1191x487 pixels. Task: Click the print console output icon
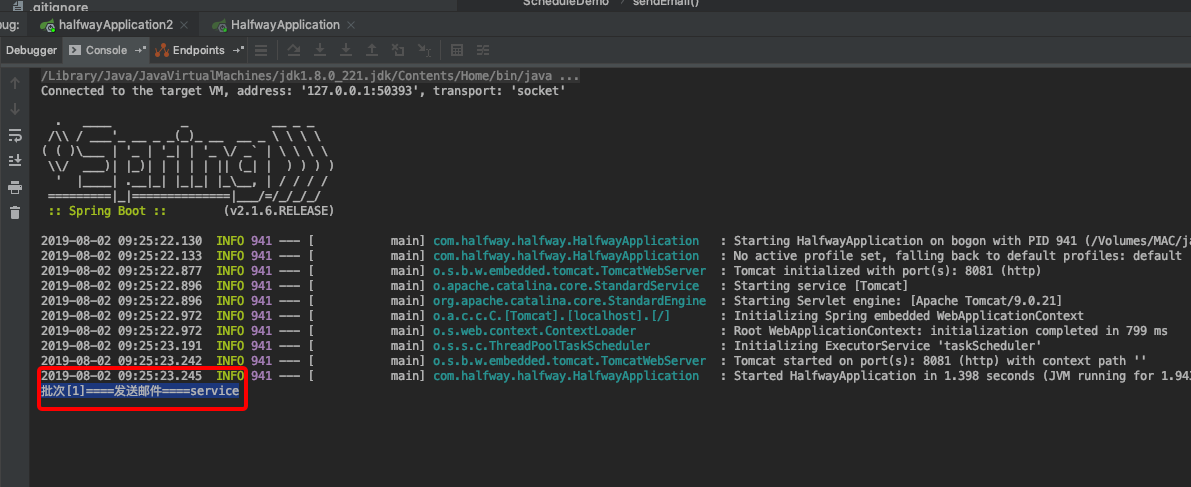point(15,187)
